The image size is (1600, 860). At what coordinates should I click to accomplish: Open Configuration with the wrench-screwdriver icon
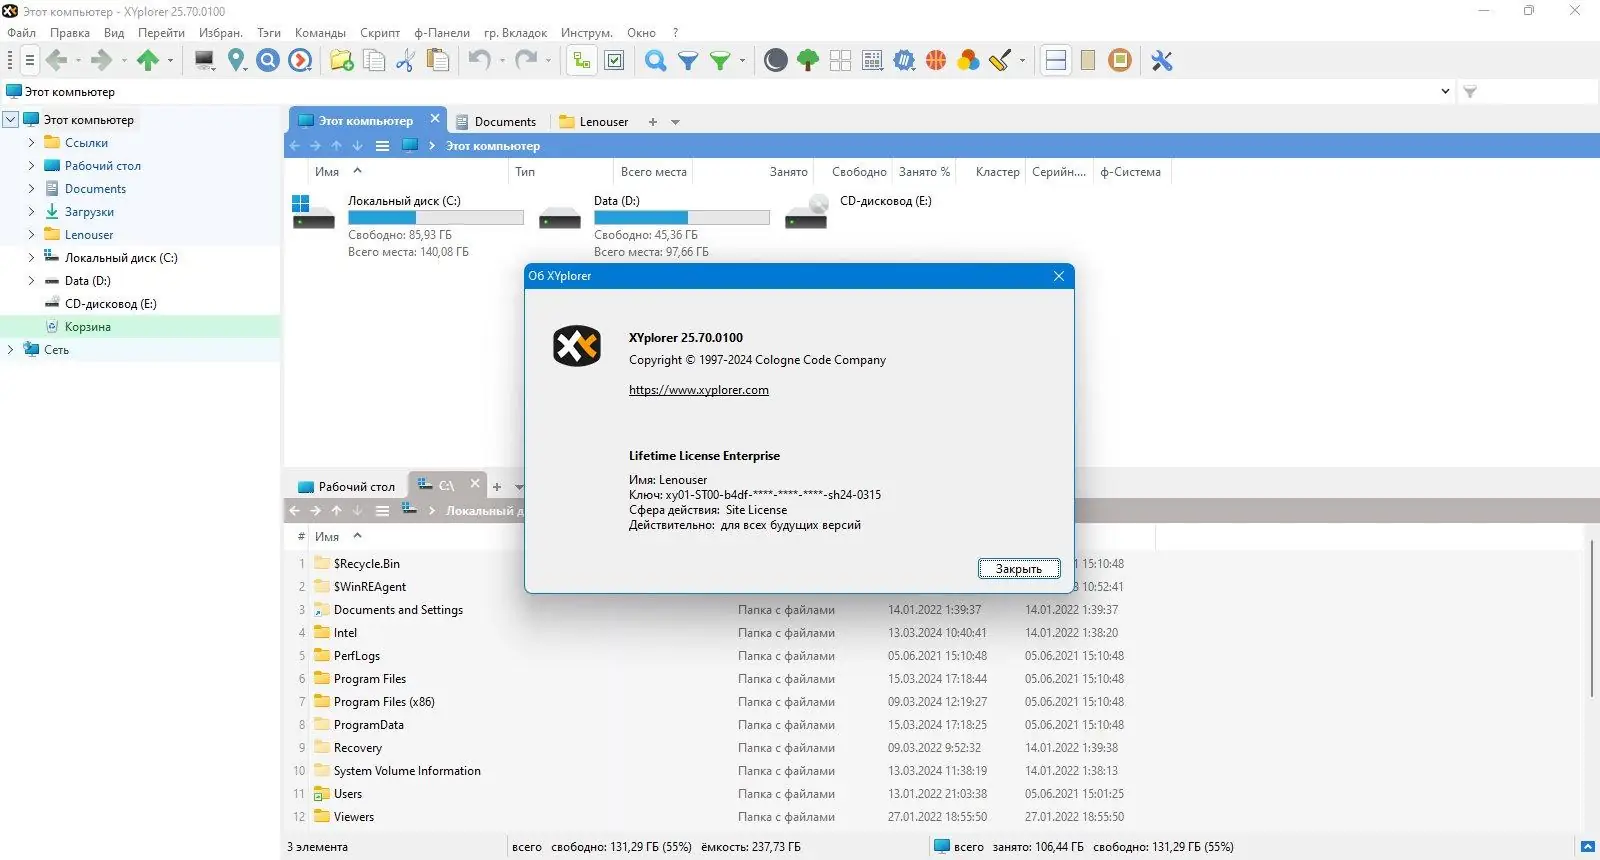(1161, 61)
